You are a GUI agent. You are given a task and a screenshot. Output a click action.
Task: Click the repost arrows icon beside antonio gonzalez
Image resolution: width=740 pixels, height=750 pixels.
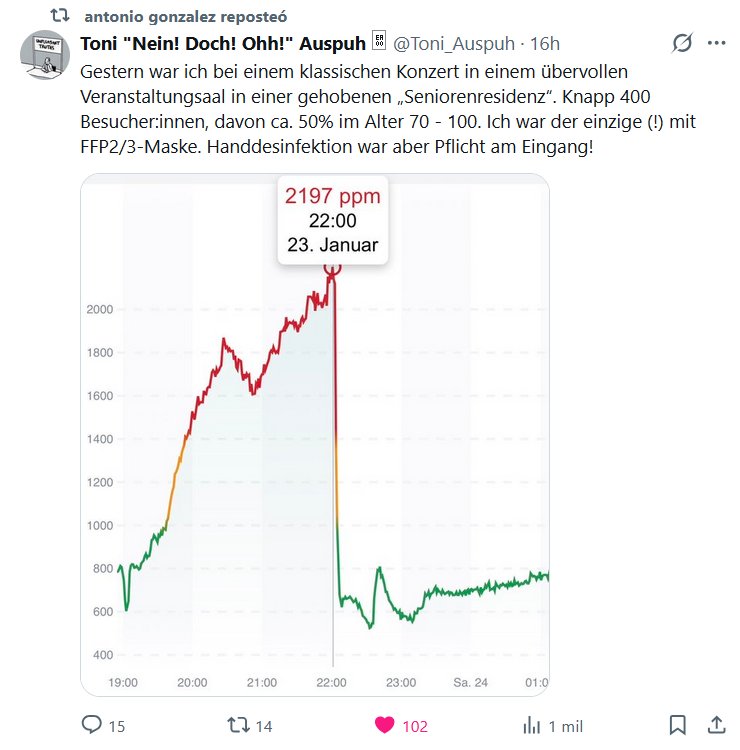(60, 17)
